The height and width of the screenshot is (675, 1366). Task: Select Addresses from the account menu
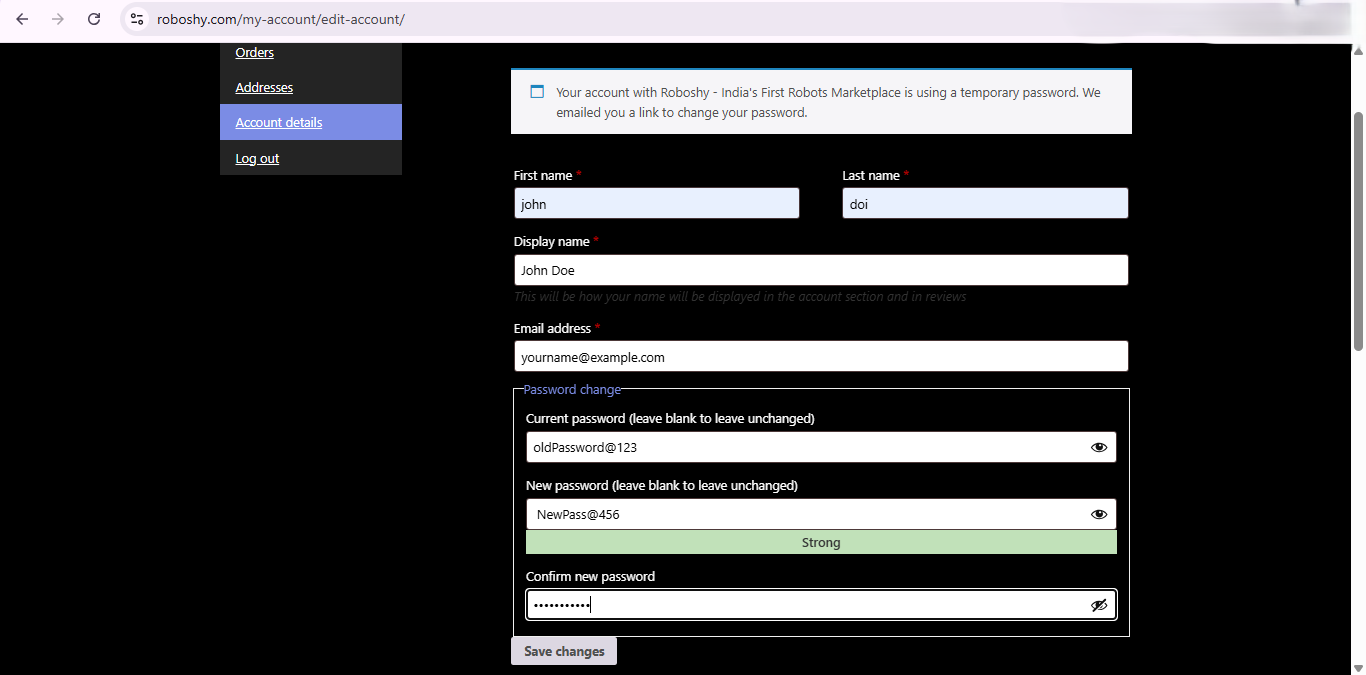tap(264, 87)
